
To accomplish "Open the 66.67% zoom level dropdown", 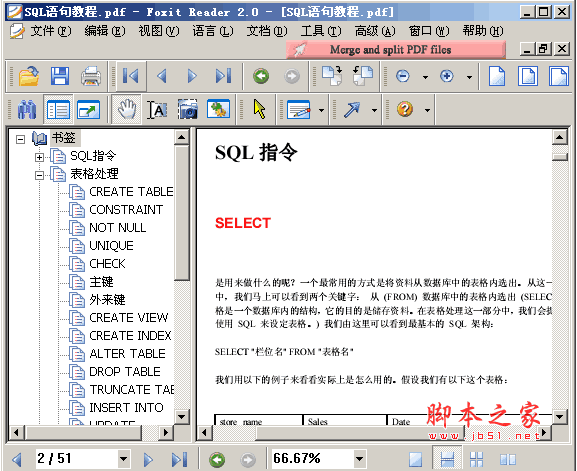I will click(x=359, y=458).
